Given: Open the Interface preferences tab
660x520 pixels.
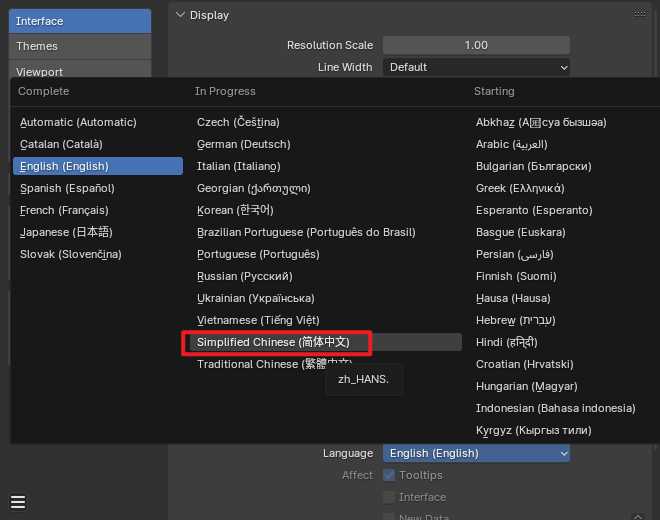Looking at the screenshot, I should 80,21.
